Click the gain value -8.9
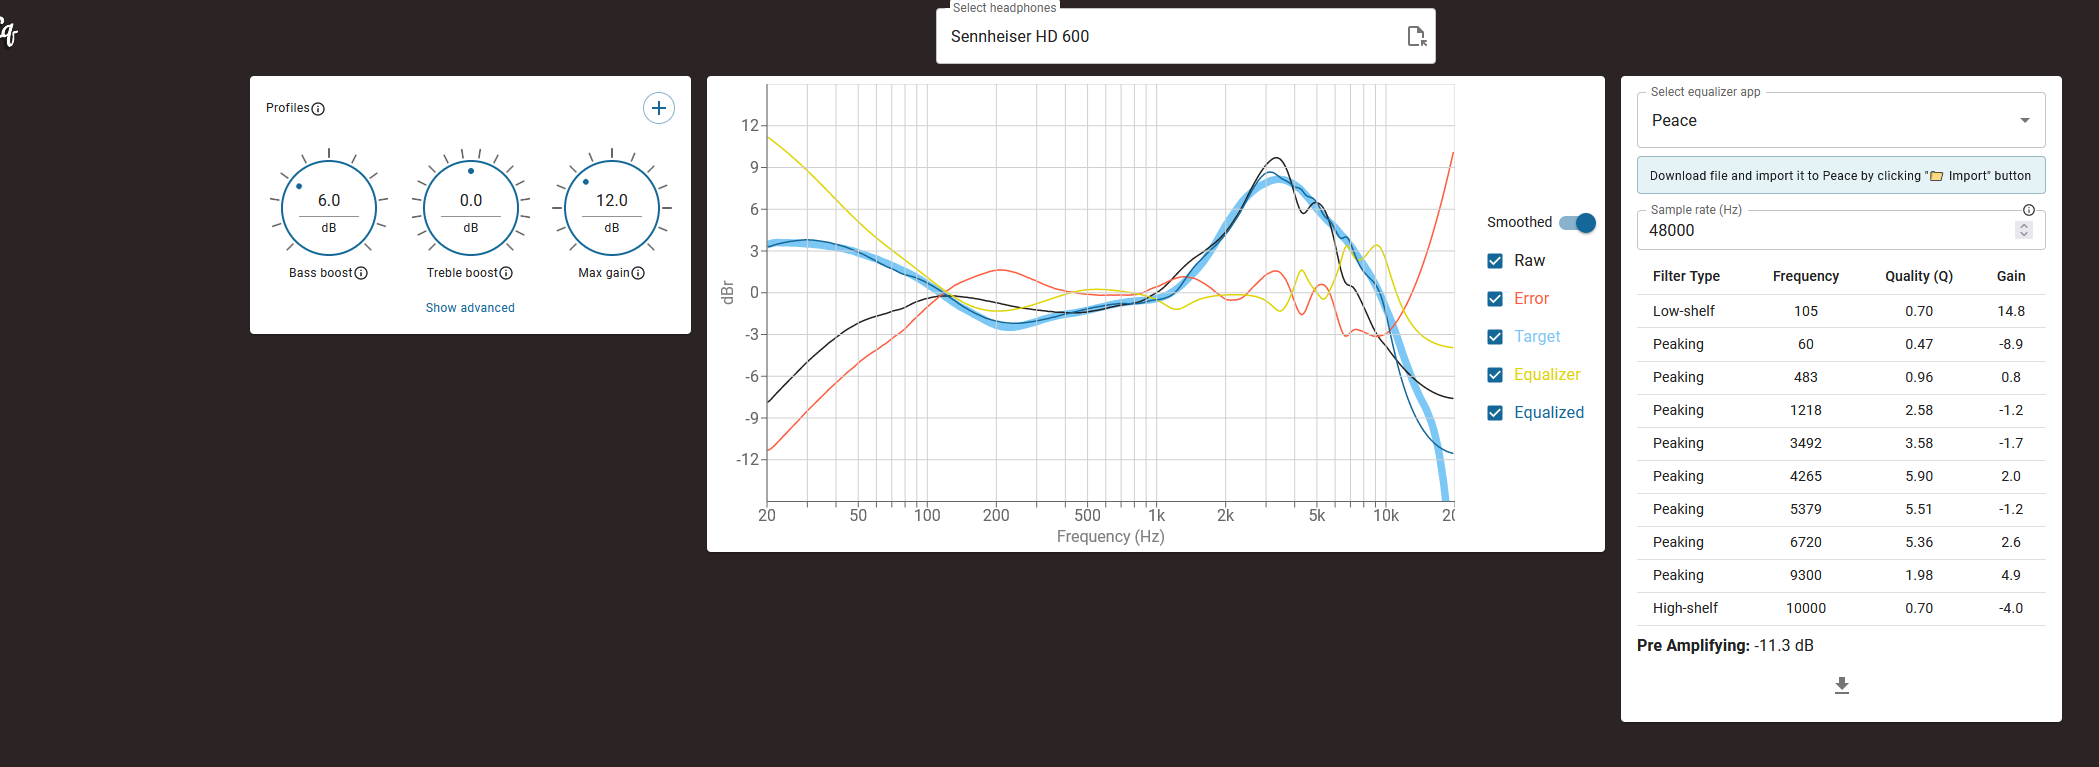The height and width of the screenshot is (767, 2099). 2011,344
